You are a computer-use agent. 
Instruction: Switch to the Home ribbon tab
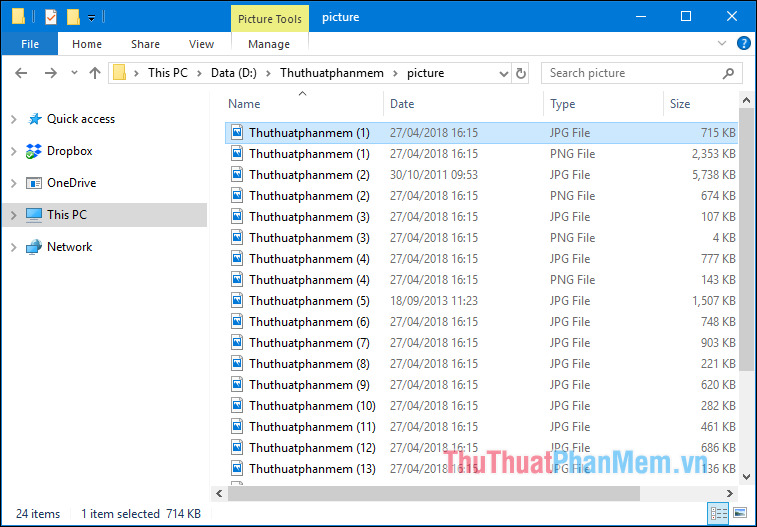87,44
